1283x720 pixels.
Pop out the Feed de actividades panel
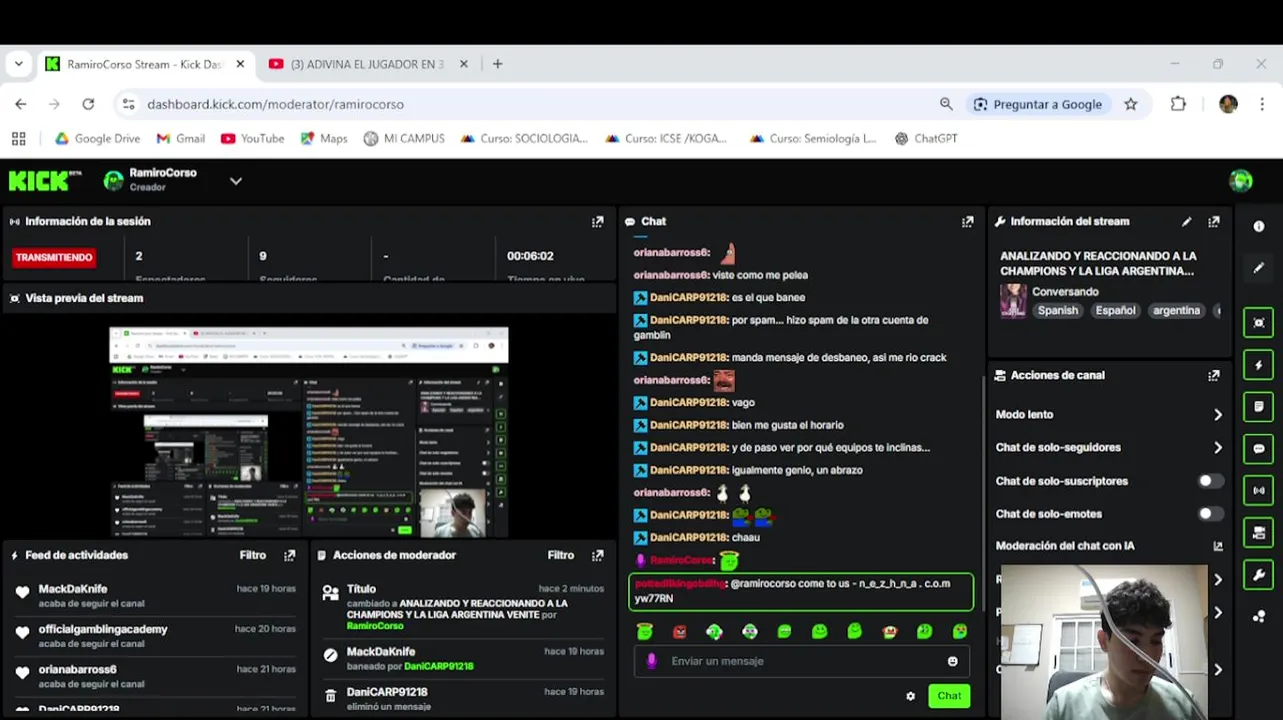tap(289, 555)
